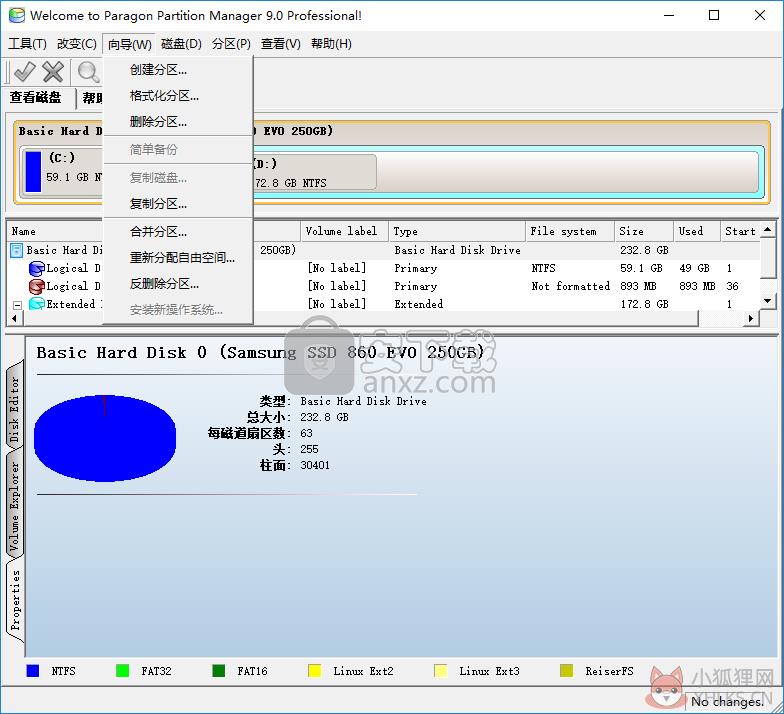
Task: Click the '893 MB' size cell
Action: click(638, 286)
